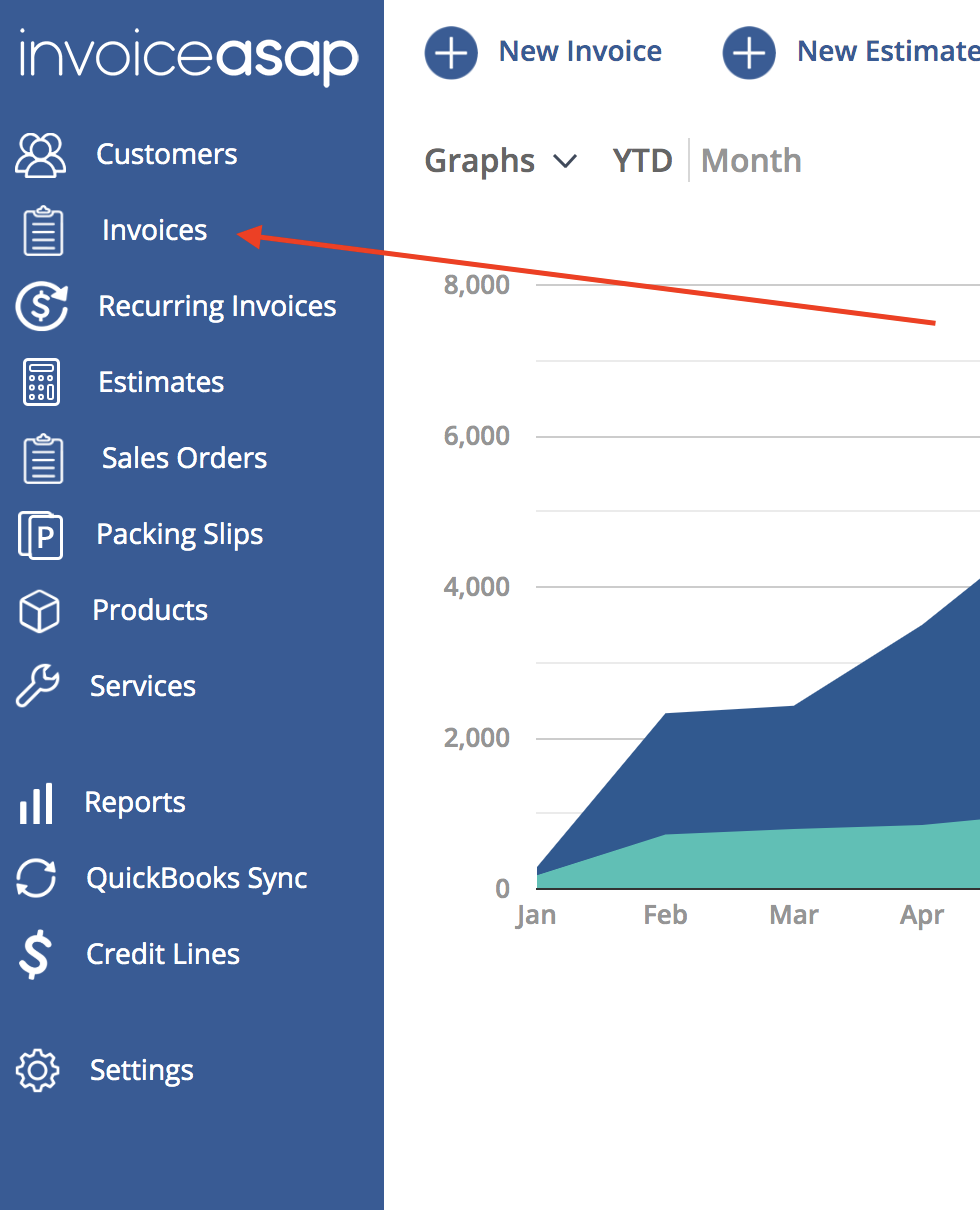Image resolution: width=980 pixels, height=1210 pixels.
Task: Click the chart area near April
Action: pos(920,750)
